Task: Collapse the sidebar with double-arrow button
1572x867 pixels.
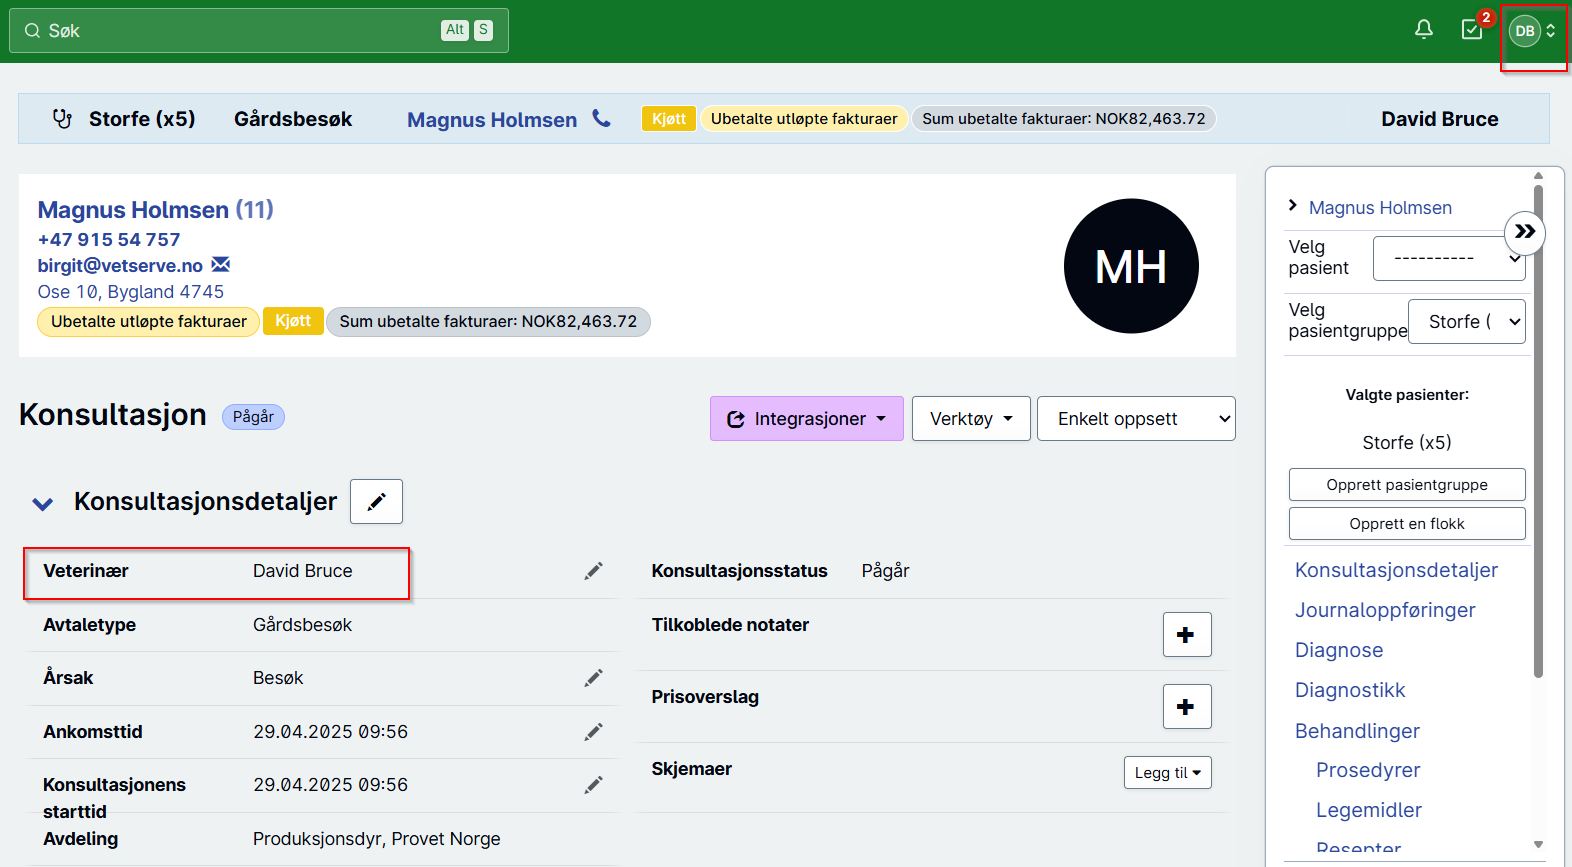Action: pos(1525,232)
